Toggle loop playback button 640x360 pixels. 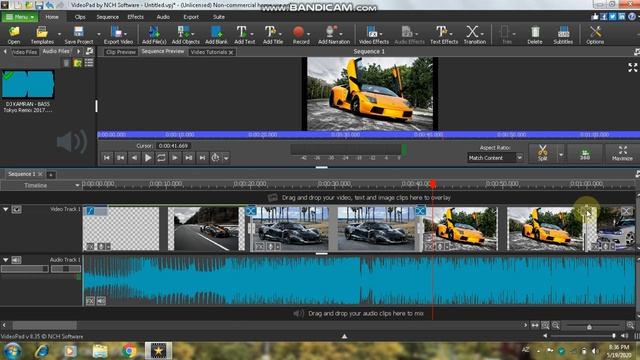[x=161, y=158]
